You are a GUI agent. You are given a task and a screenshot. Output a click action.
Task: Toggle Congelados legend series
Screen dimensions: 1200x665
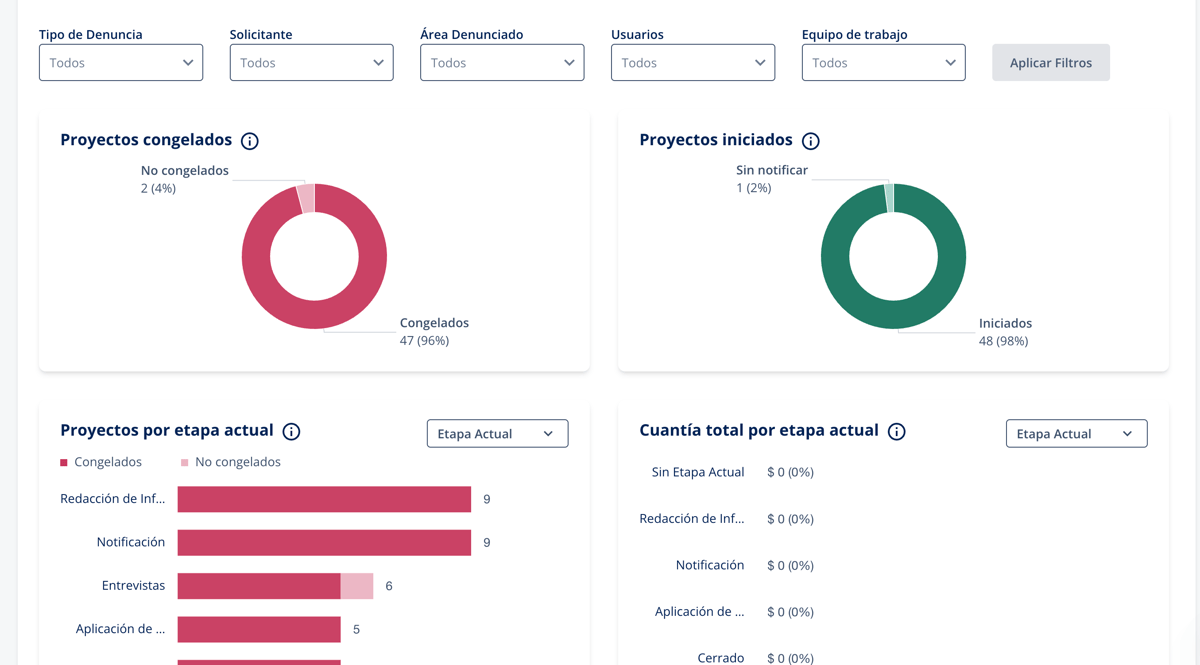(x=101, y=462)
